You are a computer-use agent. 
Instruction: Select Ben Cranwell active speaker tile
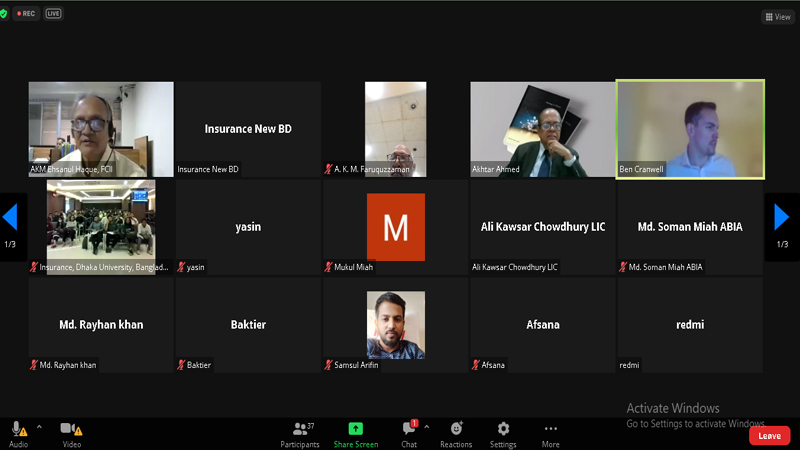(x=690, y=129)
